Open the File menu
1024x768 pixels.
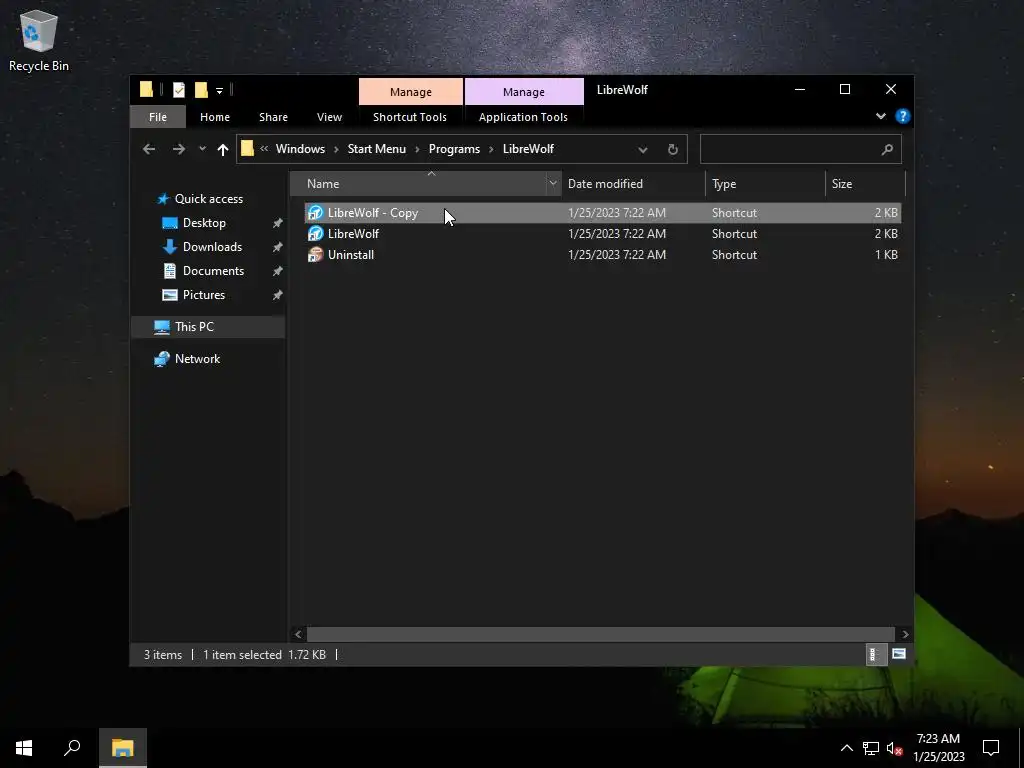click(157, 117)
